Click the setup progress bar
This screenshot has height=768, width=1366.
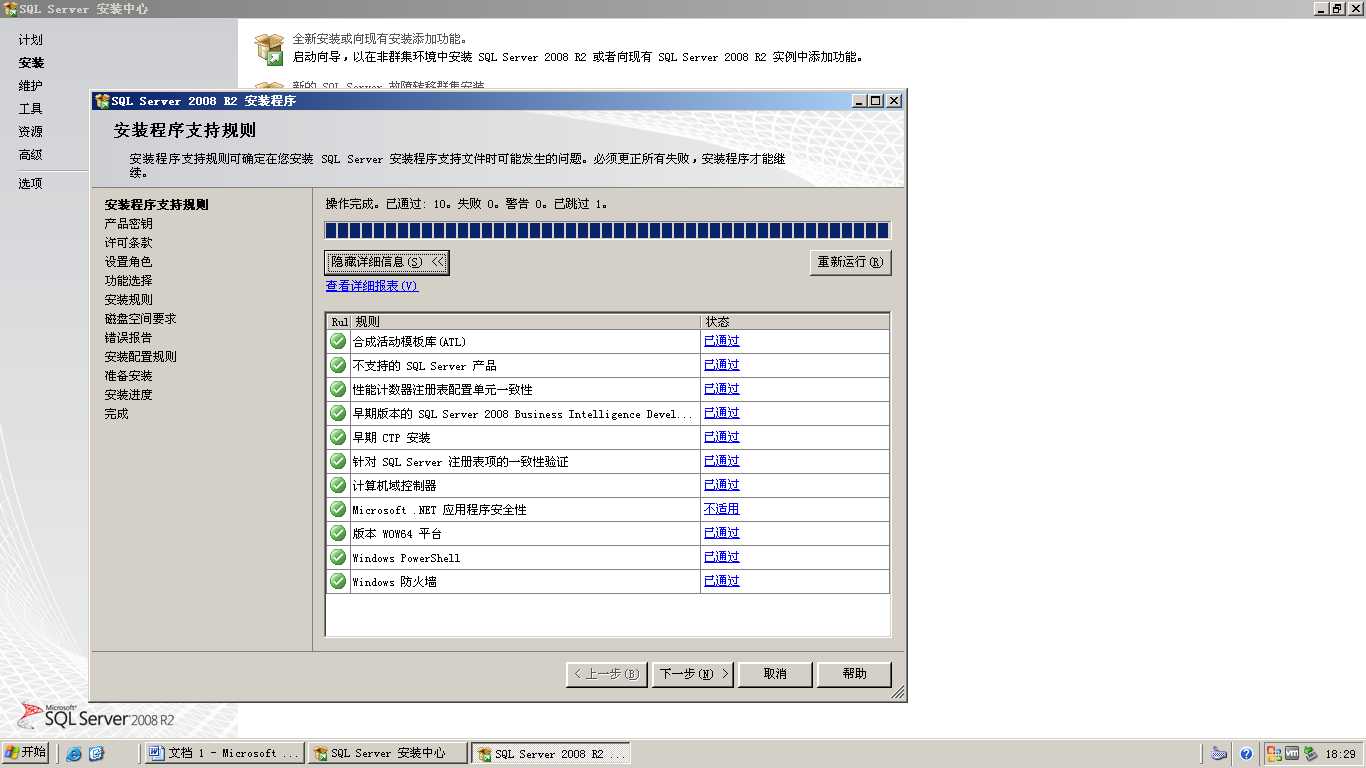[607, 230]
